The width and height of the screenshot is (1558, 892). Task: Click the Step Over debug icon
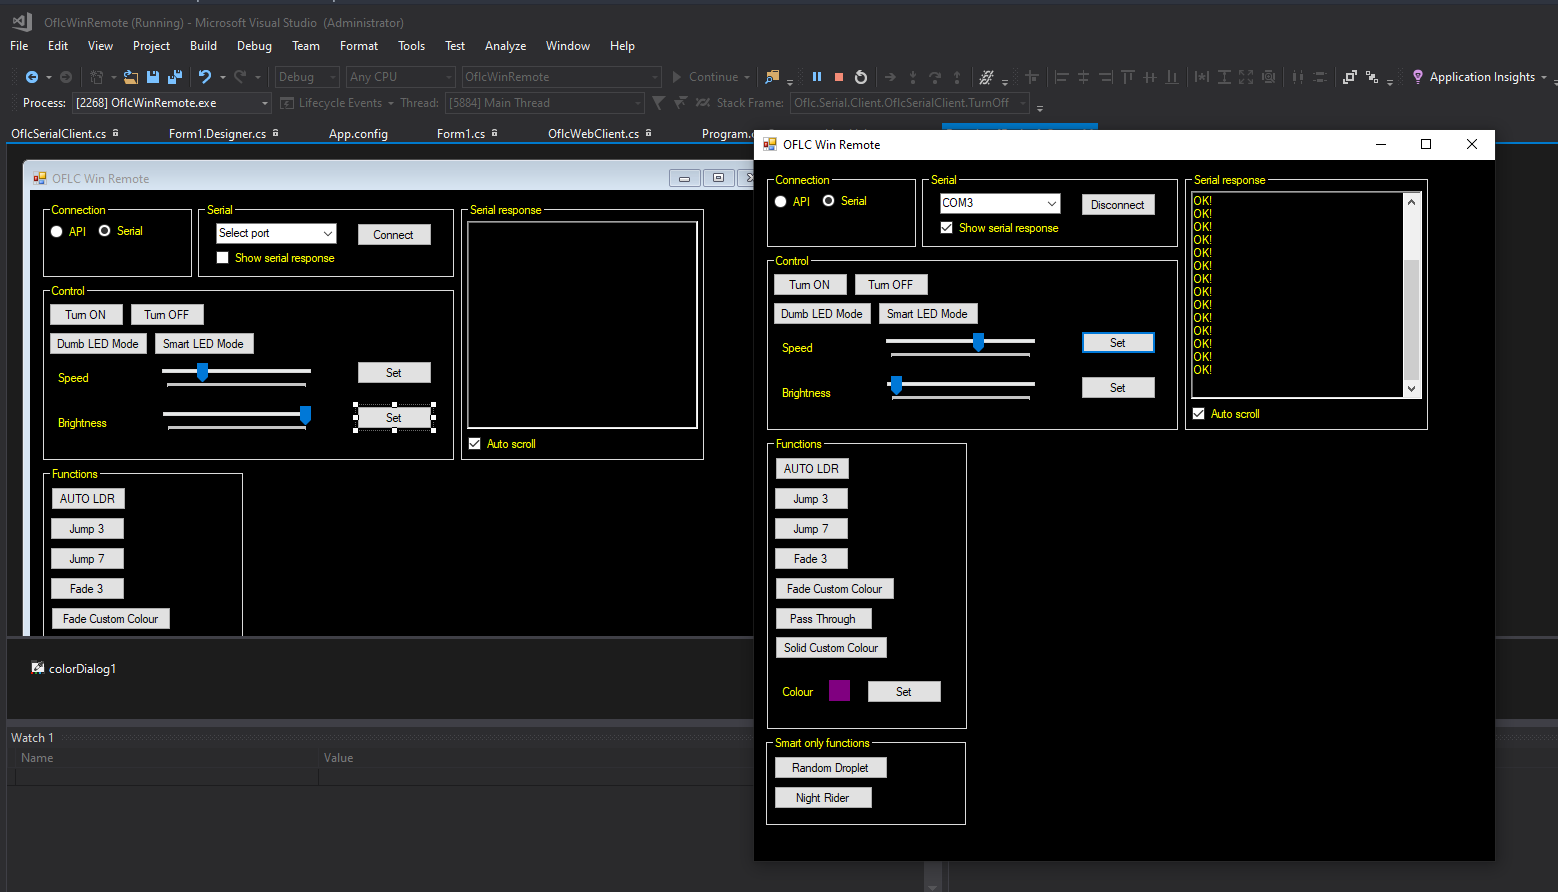tap(935, 77)
